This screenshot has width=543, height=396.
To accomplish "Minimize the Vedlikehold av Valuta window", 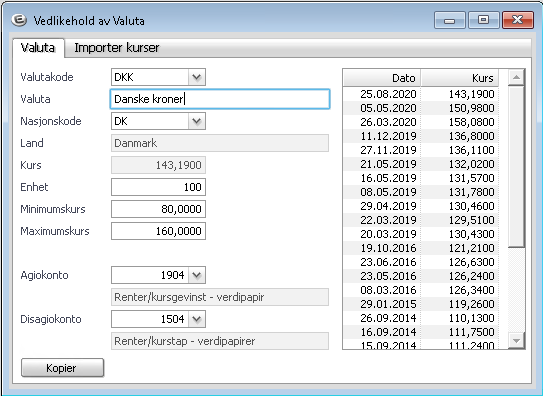I will [449, 20].
